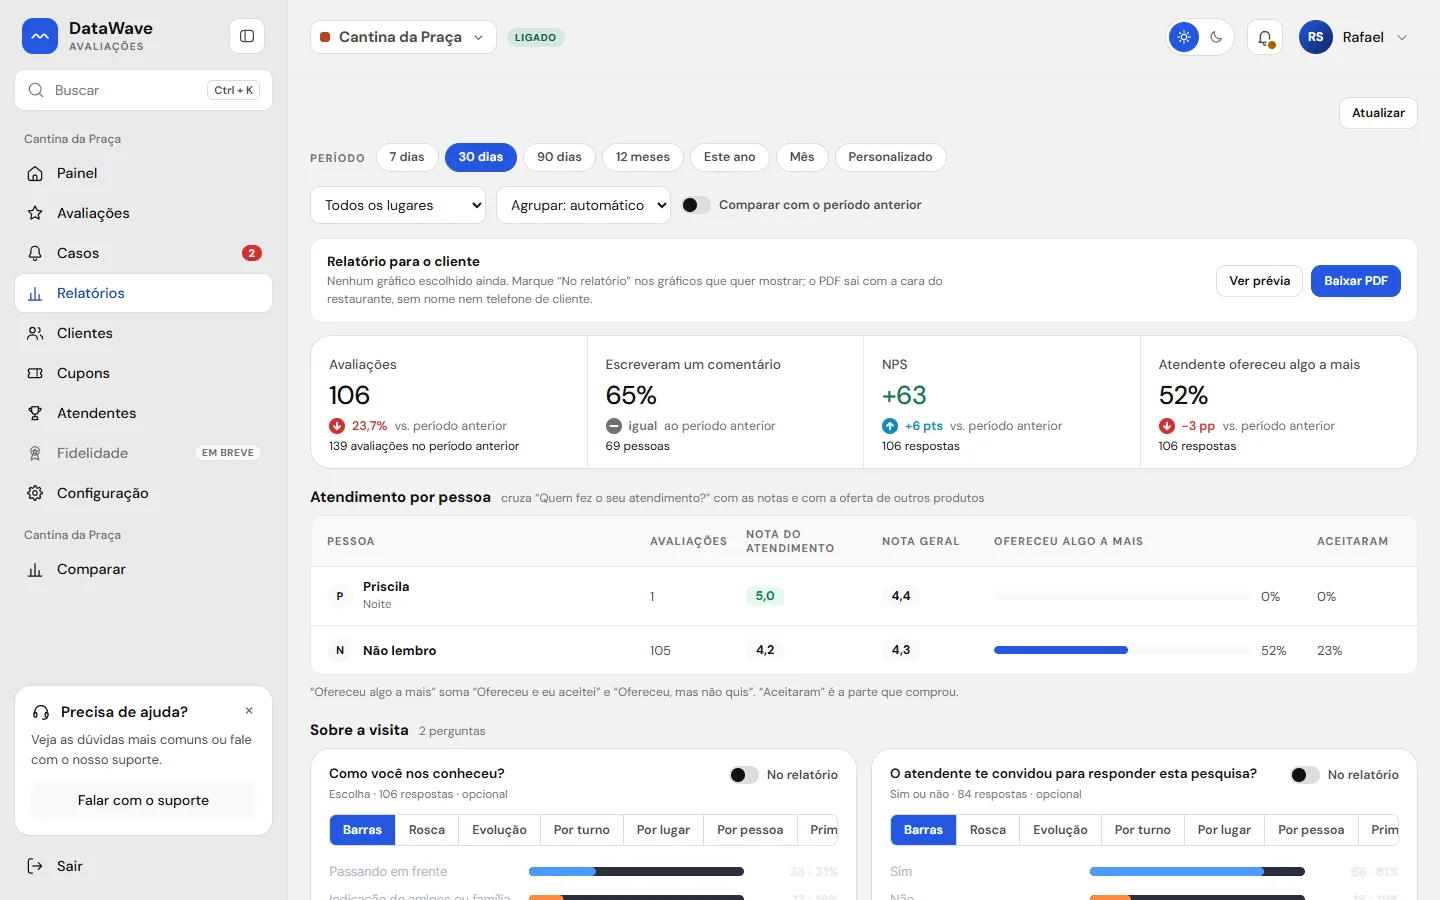Open Todos os lugares dropdown
The height and width of the screenshot is (900, 1440).
pyautogui.click(x=399, y=205)
